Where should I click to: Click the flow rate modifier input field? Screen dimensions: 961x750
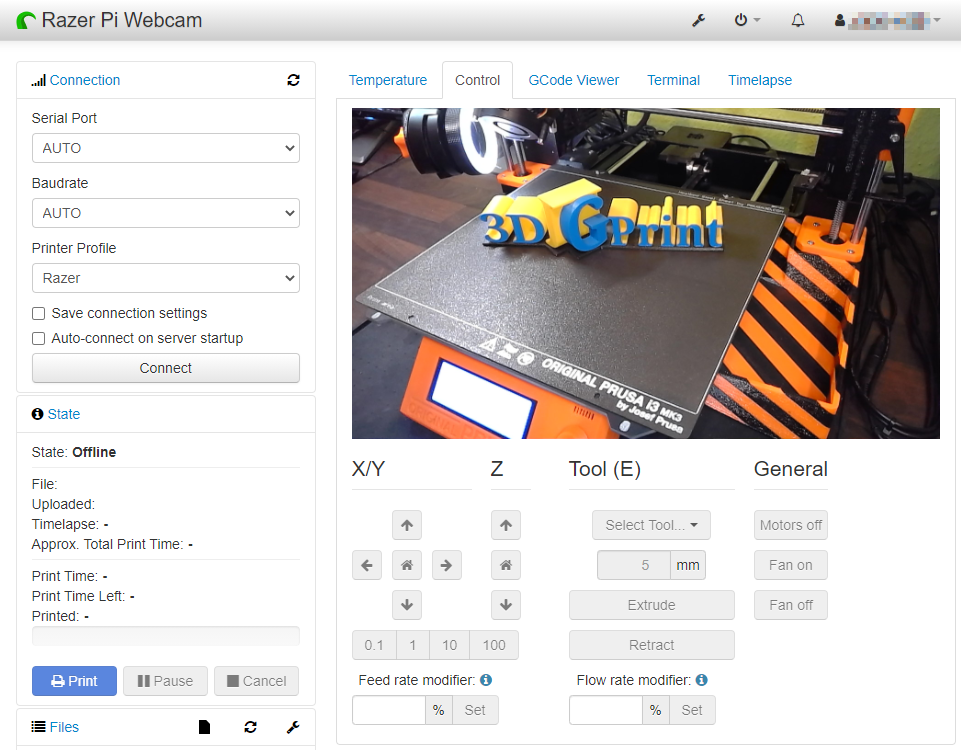[605, 710]
